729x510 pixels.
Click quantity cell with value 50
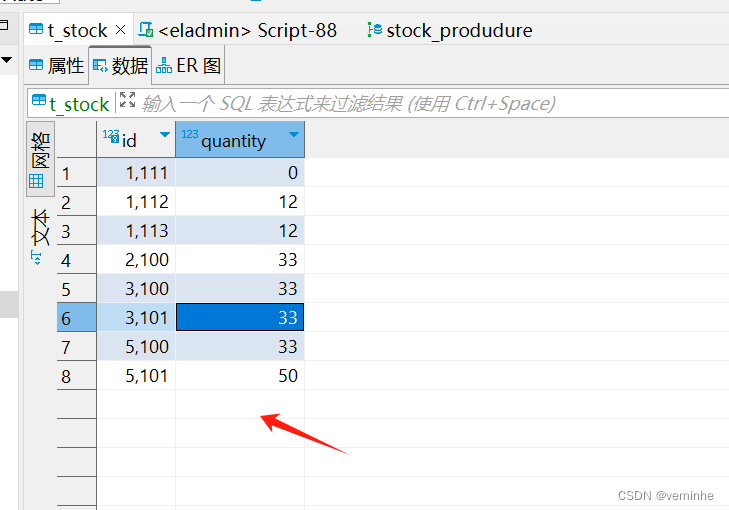(240, 376)
